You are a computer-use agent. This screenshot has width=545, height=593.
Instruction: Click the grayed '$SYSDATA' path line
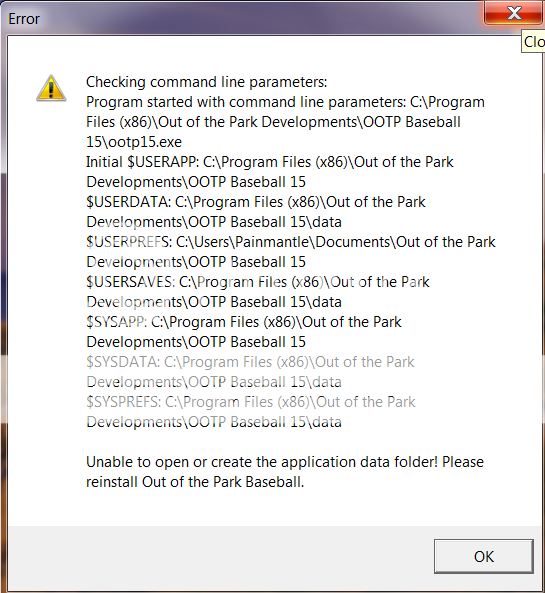tap(250, 362)
